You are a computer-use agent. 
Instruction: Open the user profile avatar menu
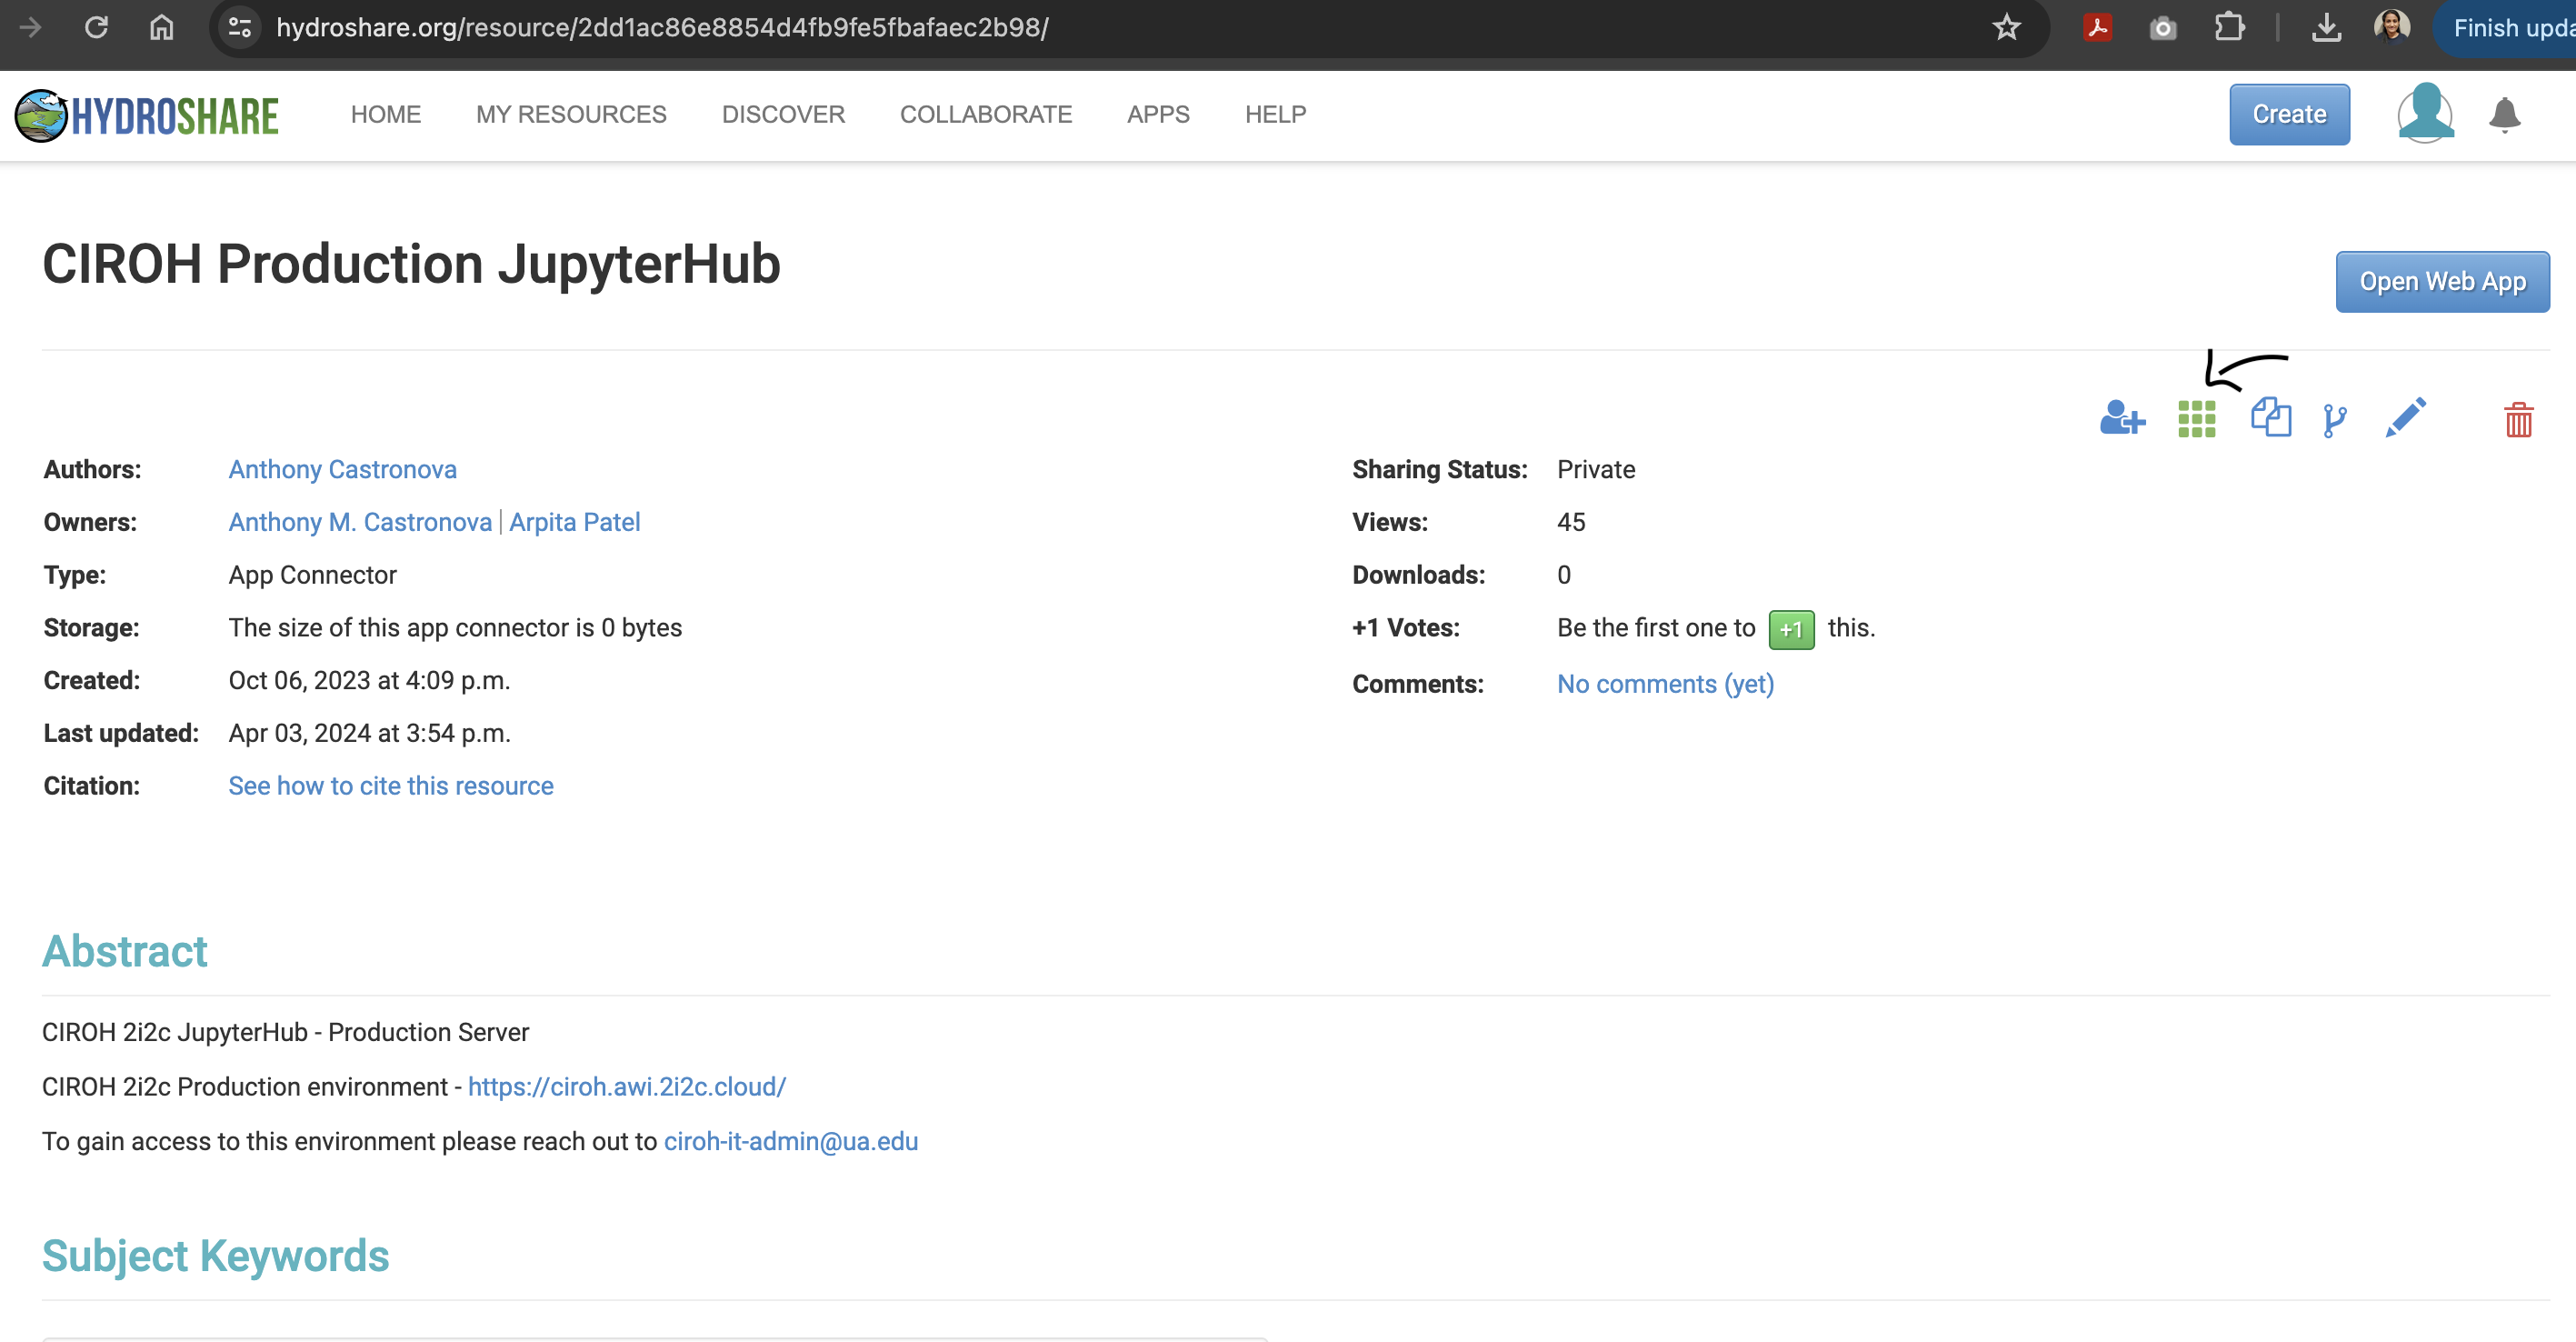tap(2425, 114)
